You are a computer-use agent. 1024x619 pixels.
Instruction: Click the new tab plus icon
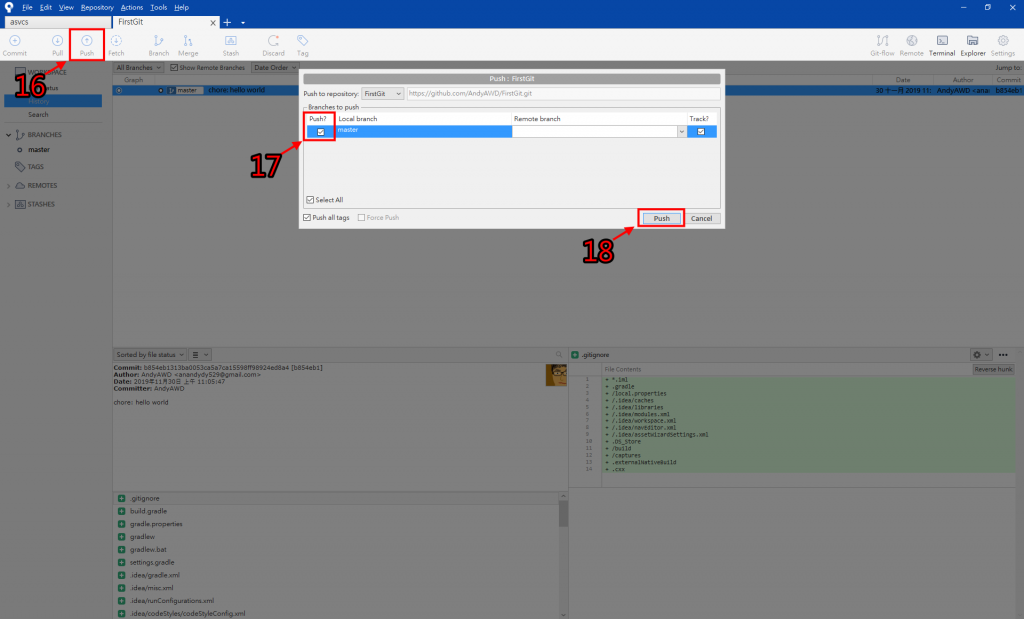pos(227,22)
